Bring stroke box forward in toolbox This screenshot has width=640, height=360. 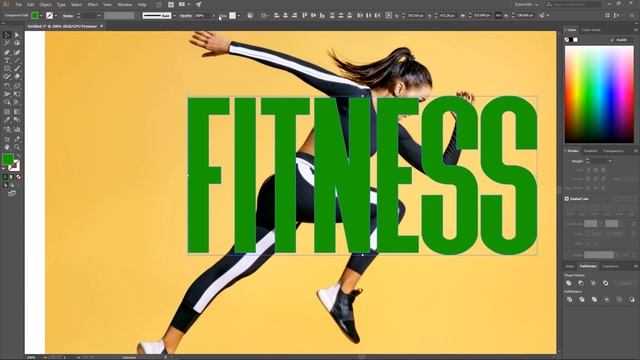pyautogui.click(x=14, y=165)
